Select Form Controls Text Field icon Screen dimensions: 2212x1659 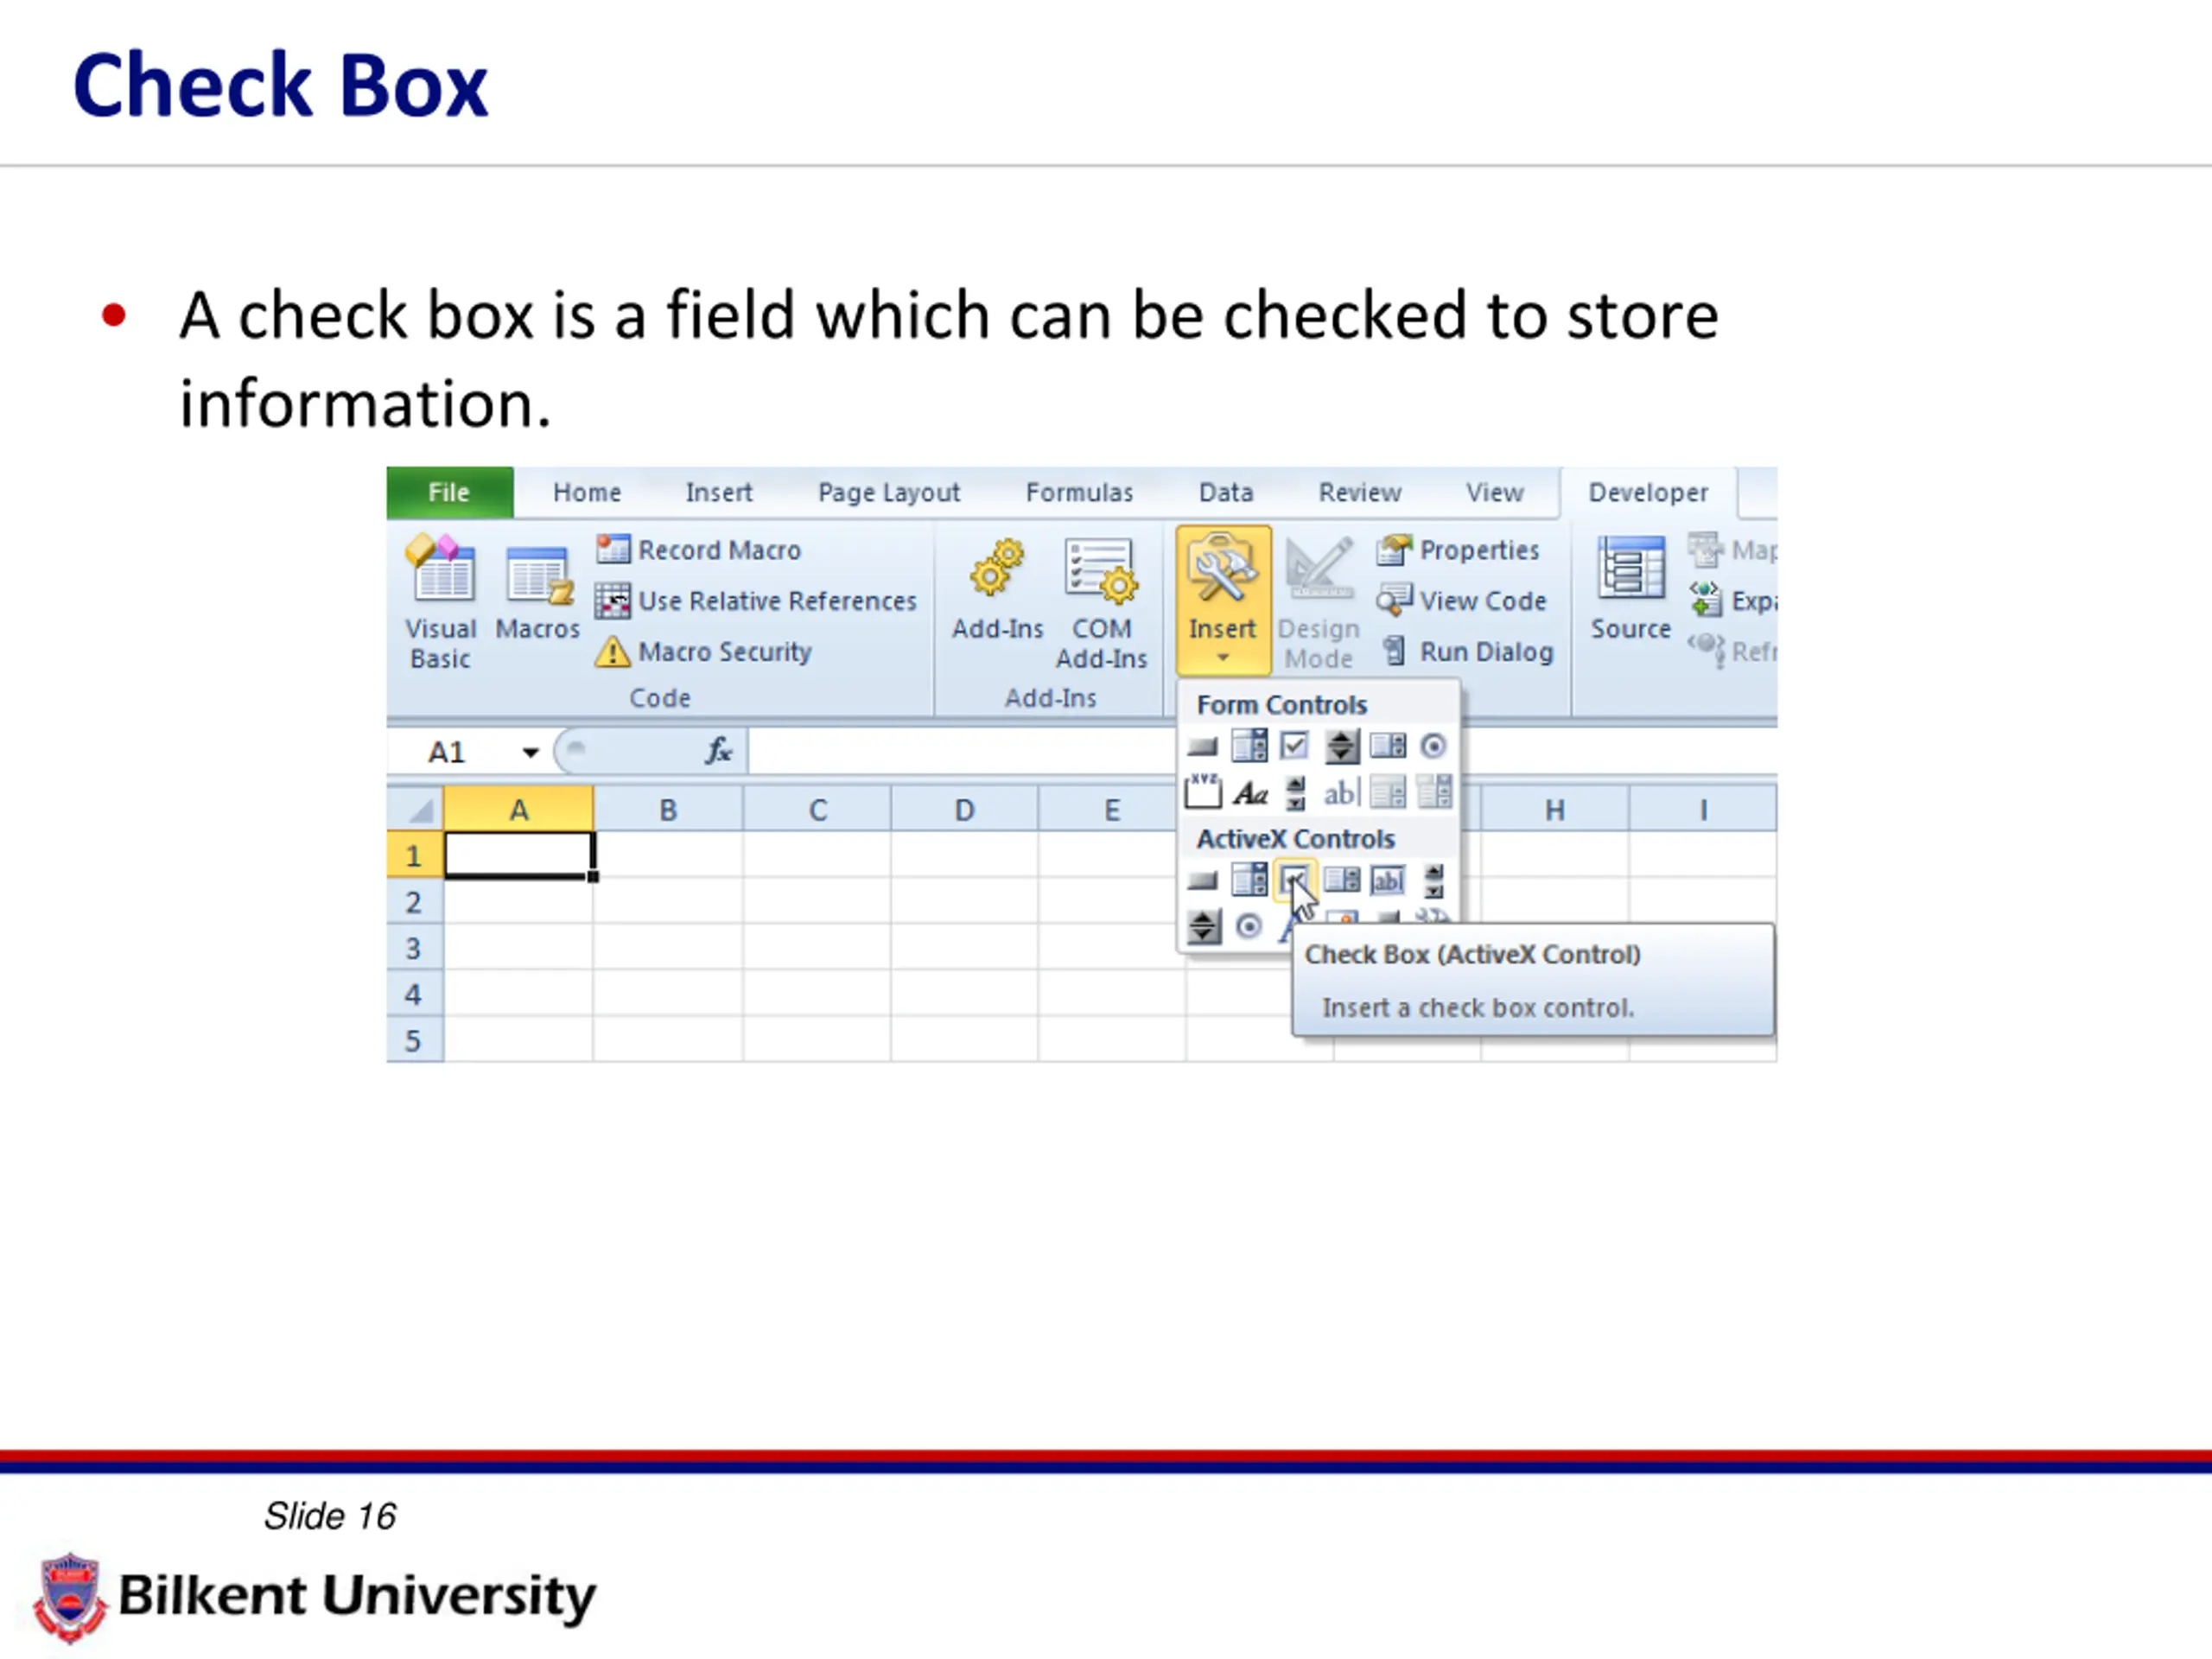1341,793
